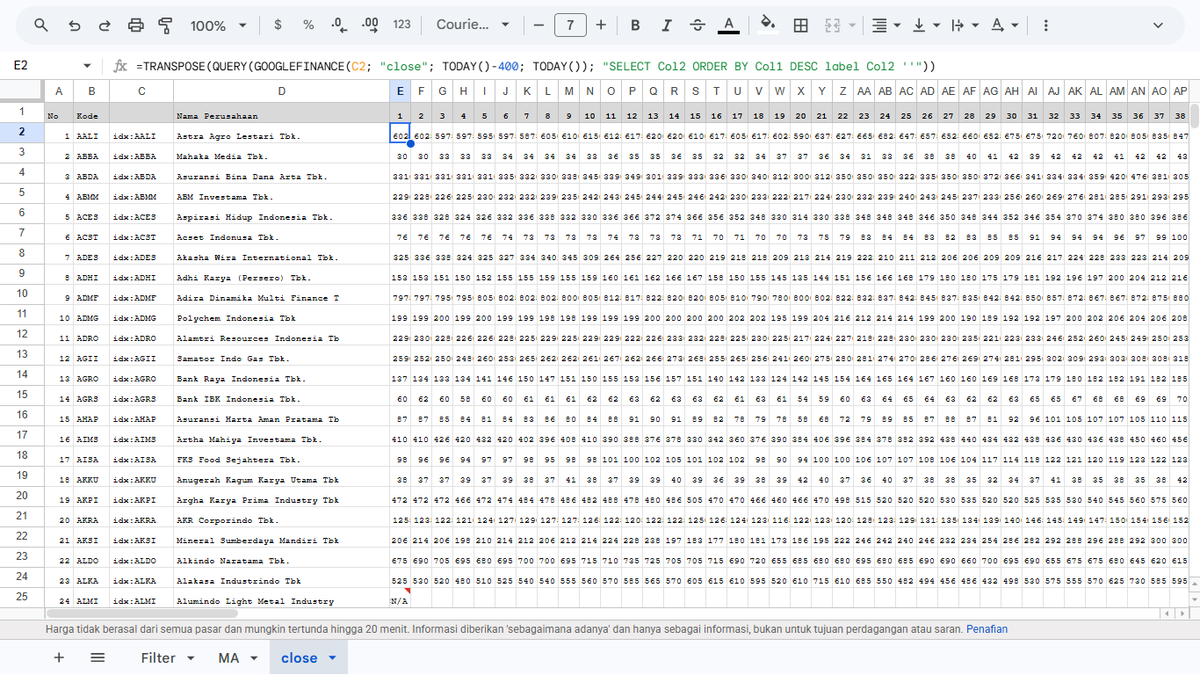Select the 'Nama Perusahaan' header cell
Viewport: 1200px width, 675px height.
click(281, 115)
